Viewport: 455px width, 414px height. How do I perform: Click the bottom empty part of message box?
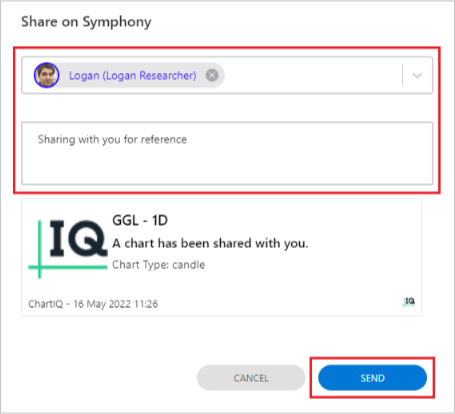pos(227,170)
